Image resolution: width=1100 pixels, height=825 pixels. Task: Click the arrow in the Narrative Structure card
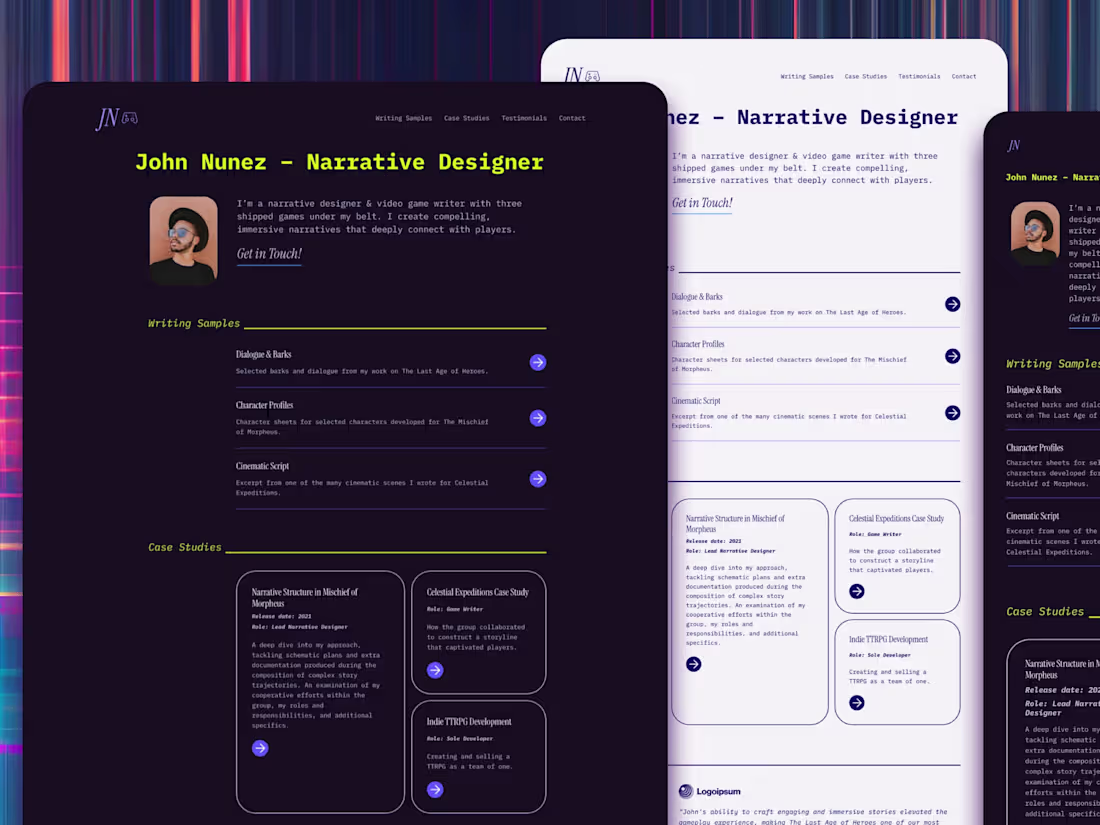(x=260, y=747)
